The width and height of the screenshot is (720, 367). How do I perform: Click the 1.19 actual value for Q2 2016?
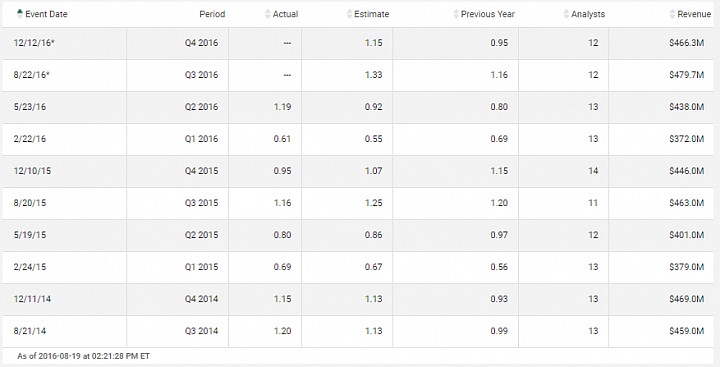pyautogui.click(x=282, y=107)
